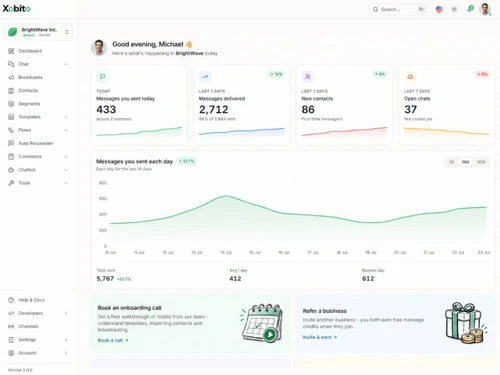Viewport: 500px width, 375px height.
Task: Click the Commerce bag icon
Action: tap(11, 156)
